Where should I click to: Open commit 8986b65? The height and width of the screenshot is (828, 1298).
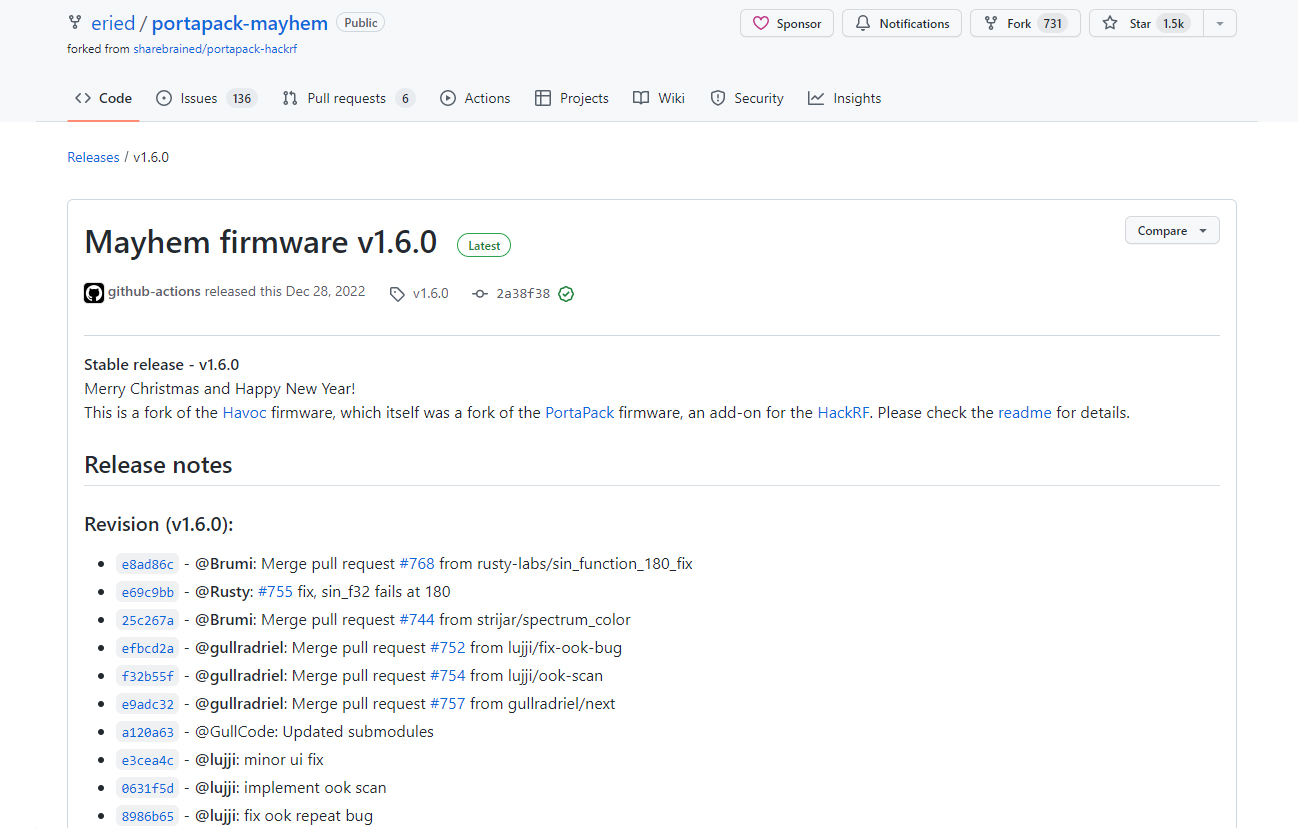point(147,816)
